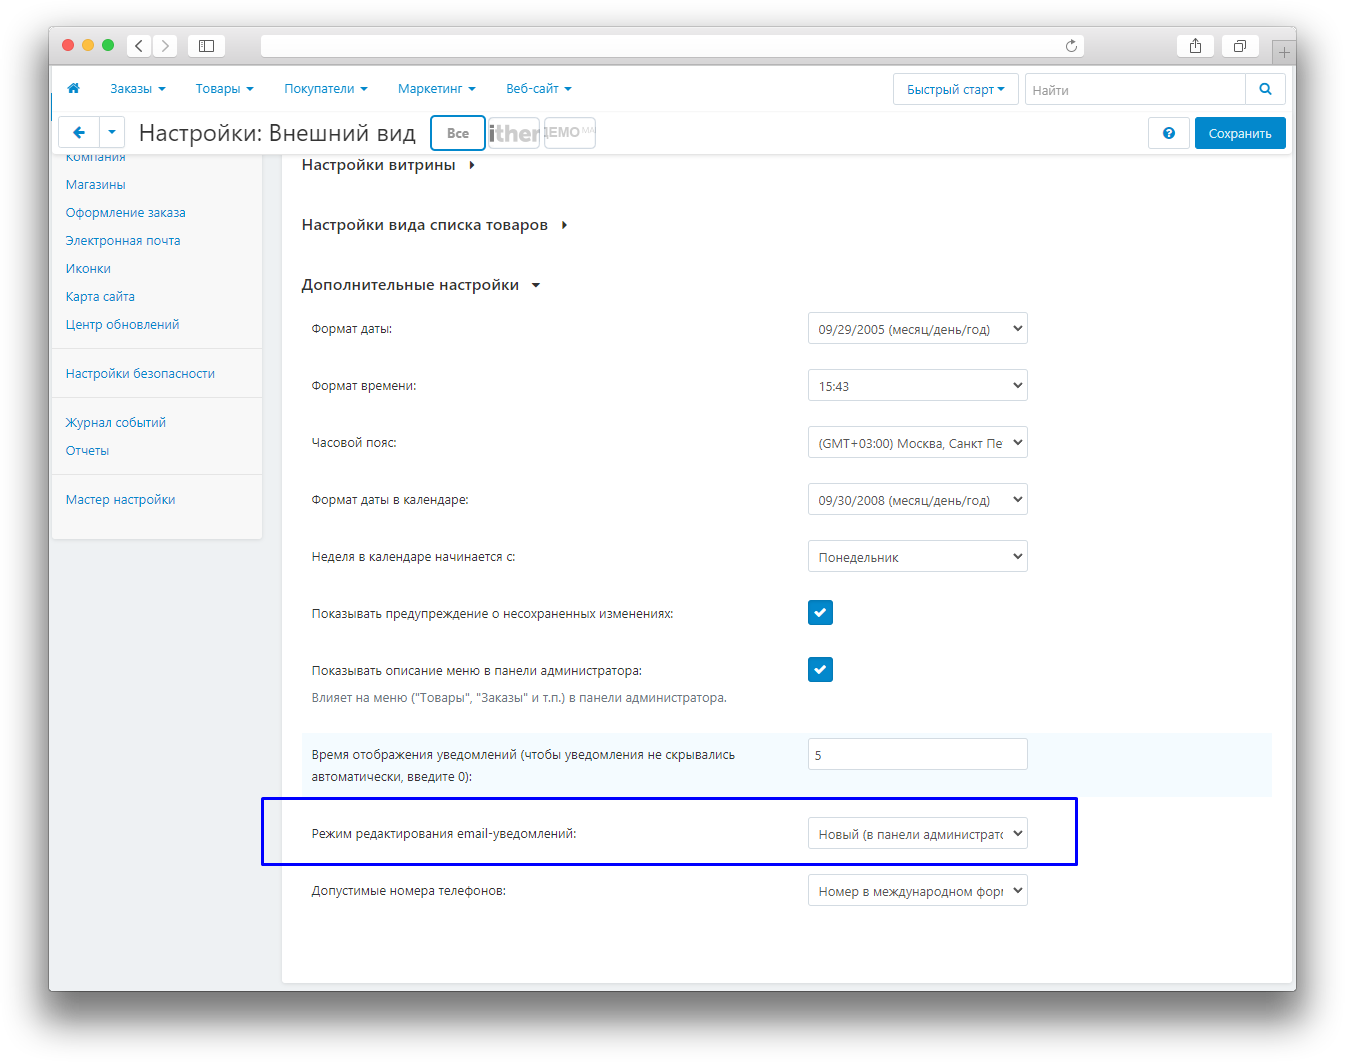
Task: Open the allowed phone numbers dropdown
Action: [917, 891]
